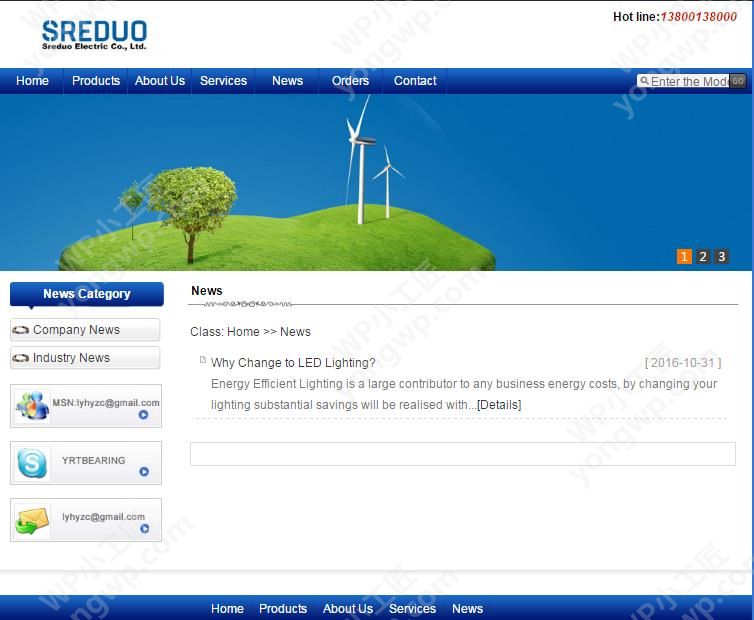This screenshot has width=754, height=620.
Task: Click the 'Enter the Model' search field
Action: point(688,82)
